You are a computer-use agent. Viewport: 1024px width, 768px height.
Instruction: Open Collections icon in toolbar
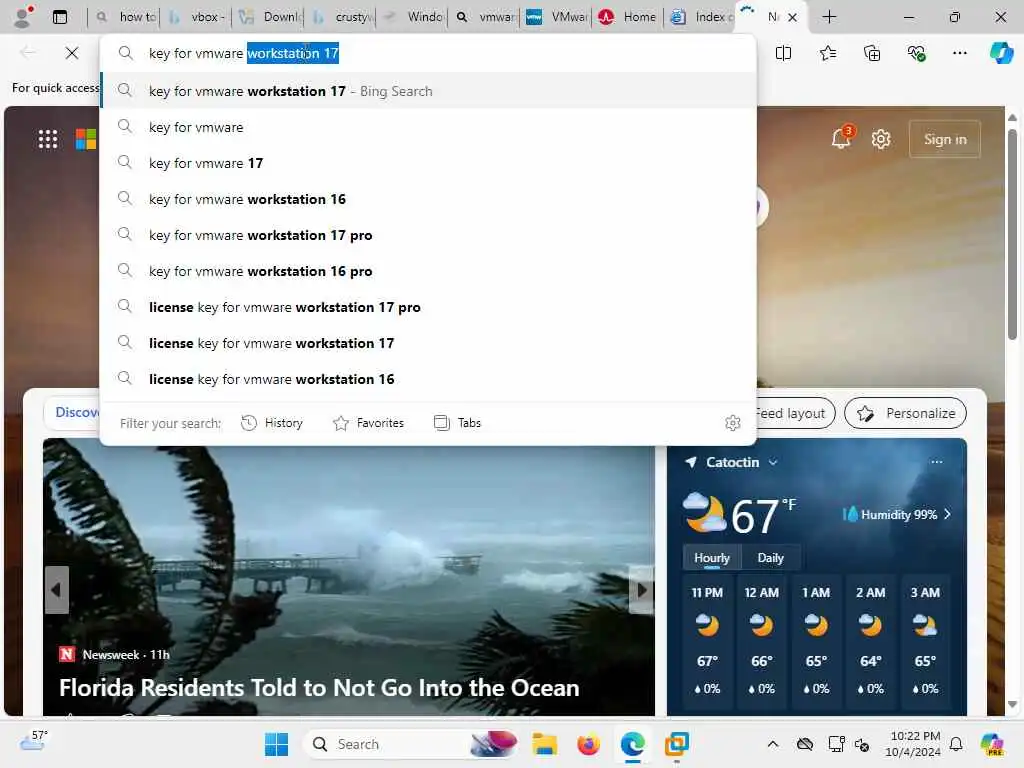click(x=872, y=53)
